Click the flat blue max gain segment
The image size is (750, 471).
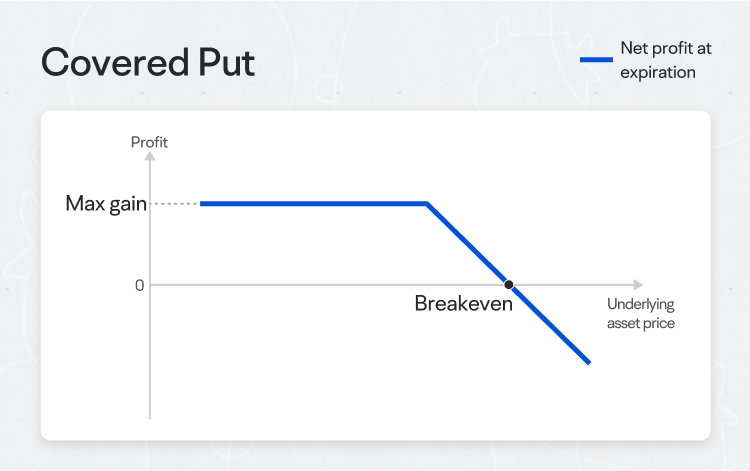click(x=313, y=204)
